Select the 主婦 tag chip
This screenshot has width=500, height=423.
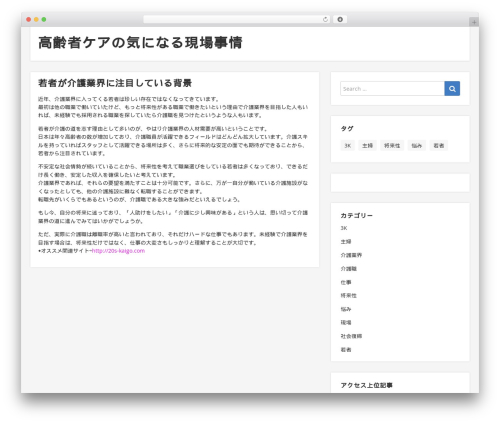367,146
